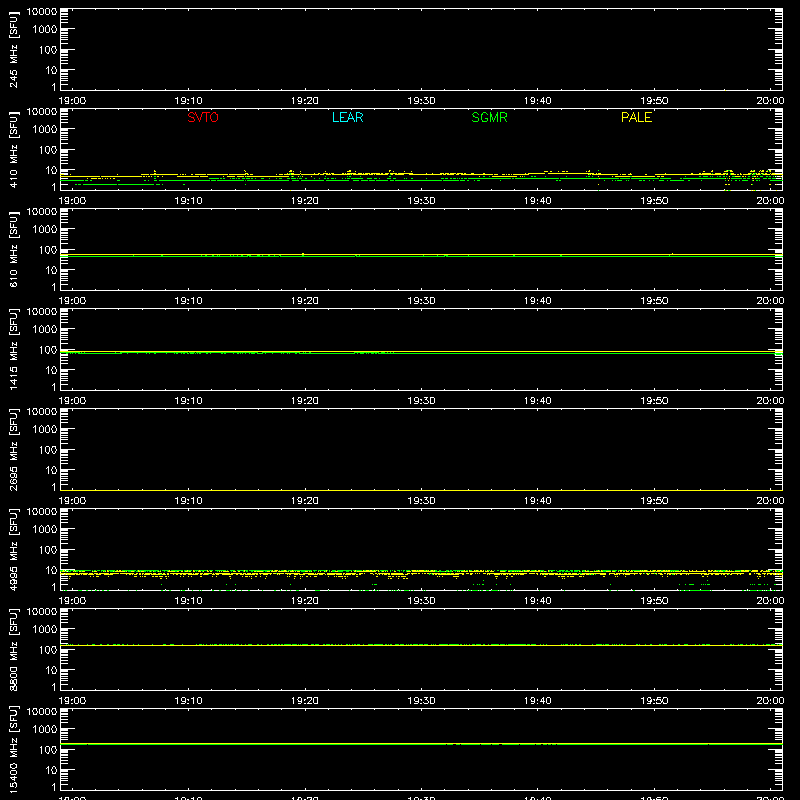Click 19:50 tick under the 245 MHz panel
Image resolution: width=800 pixels, height=800 pixels.
654,101
